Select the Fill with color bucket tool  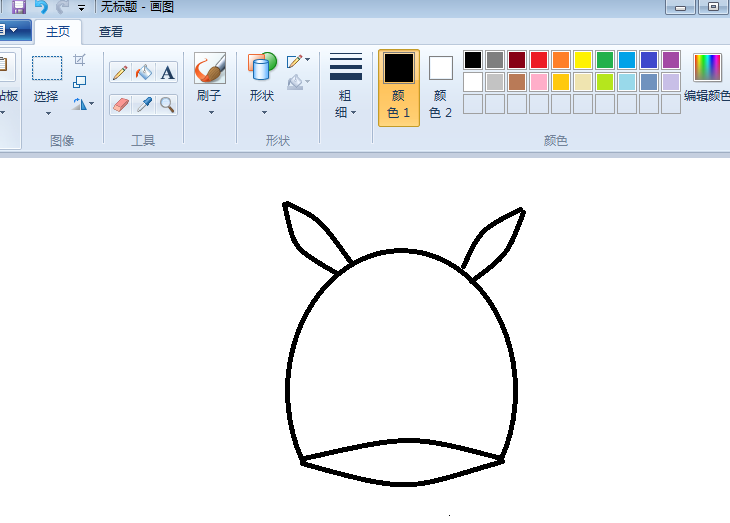click(144, 73)
